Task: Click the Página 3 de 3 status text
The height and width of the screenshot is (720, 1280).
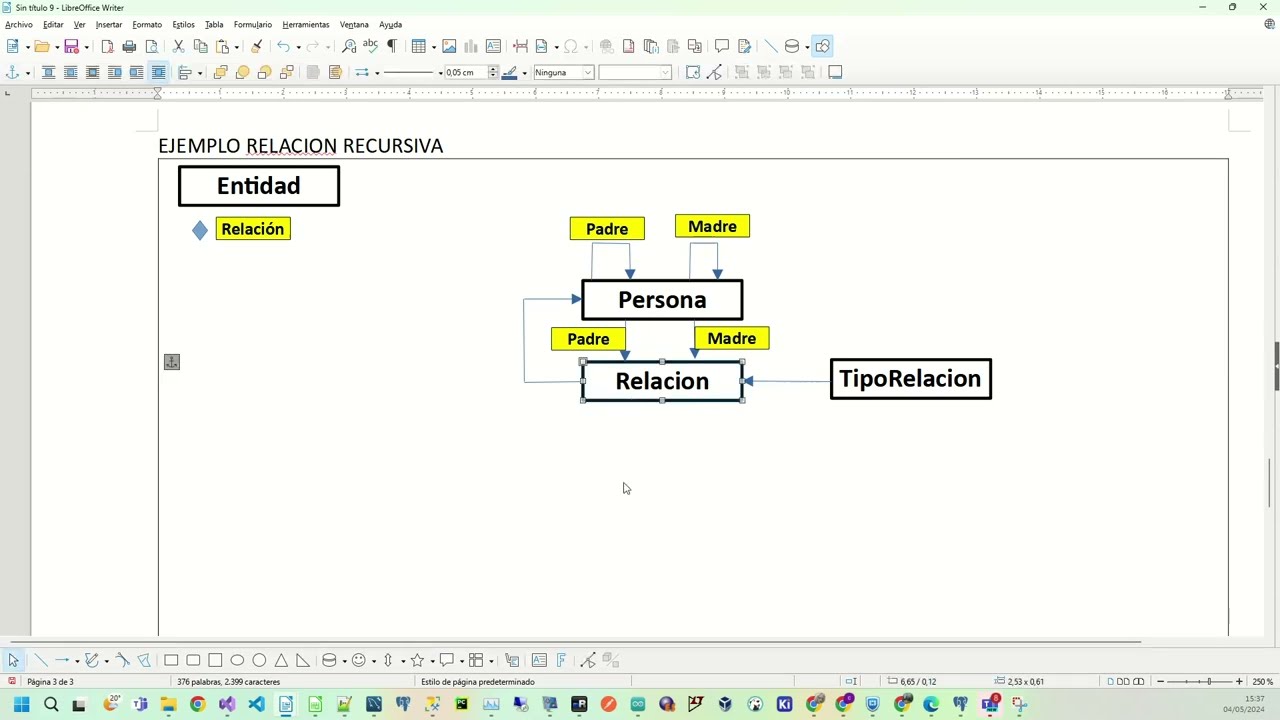Action: tap(50, 682)
